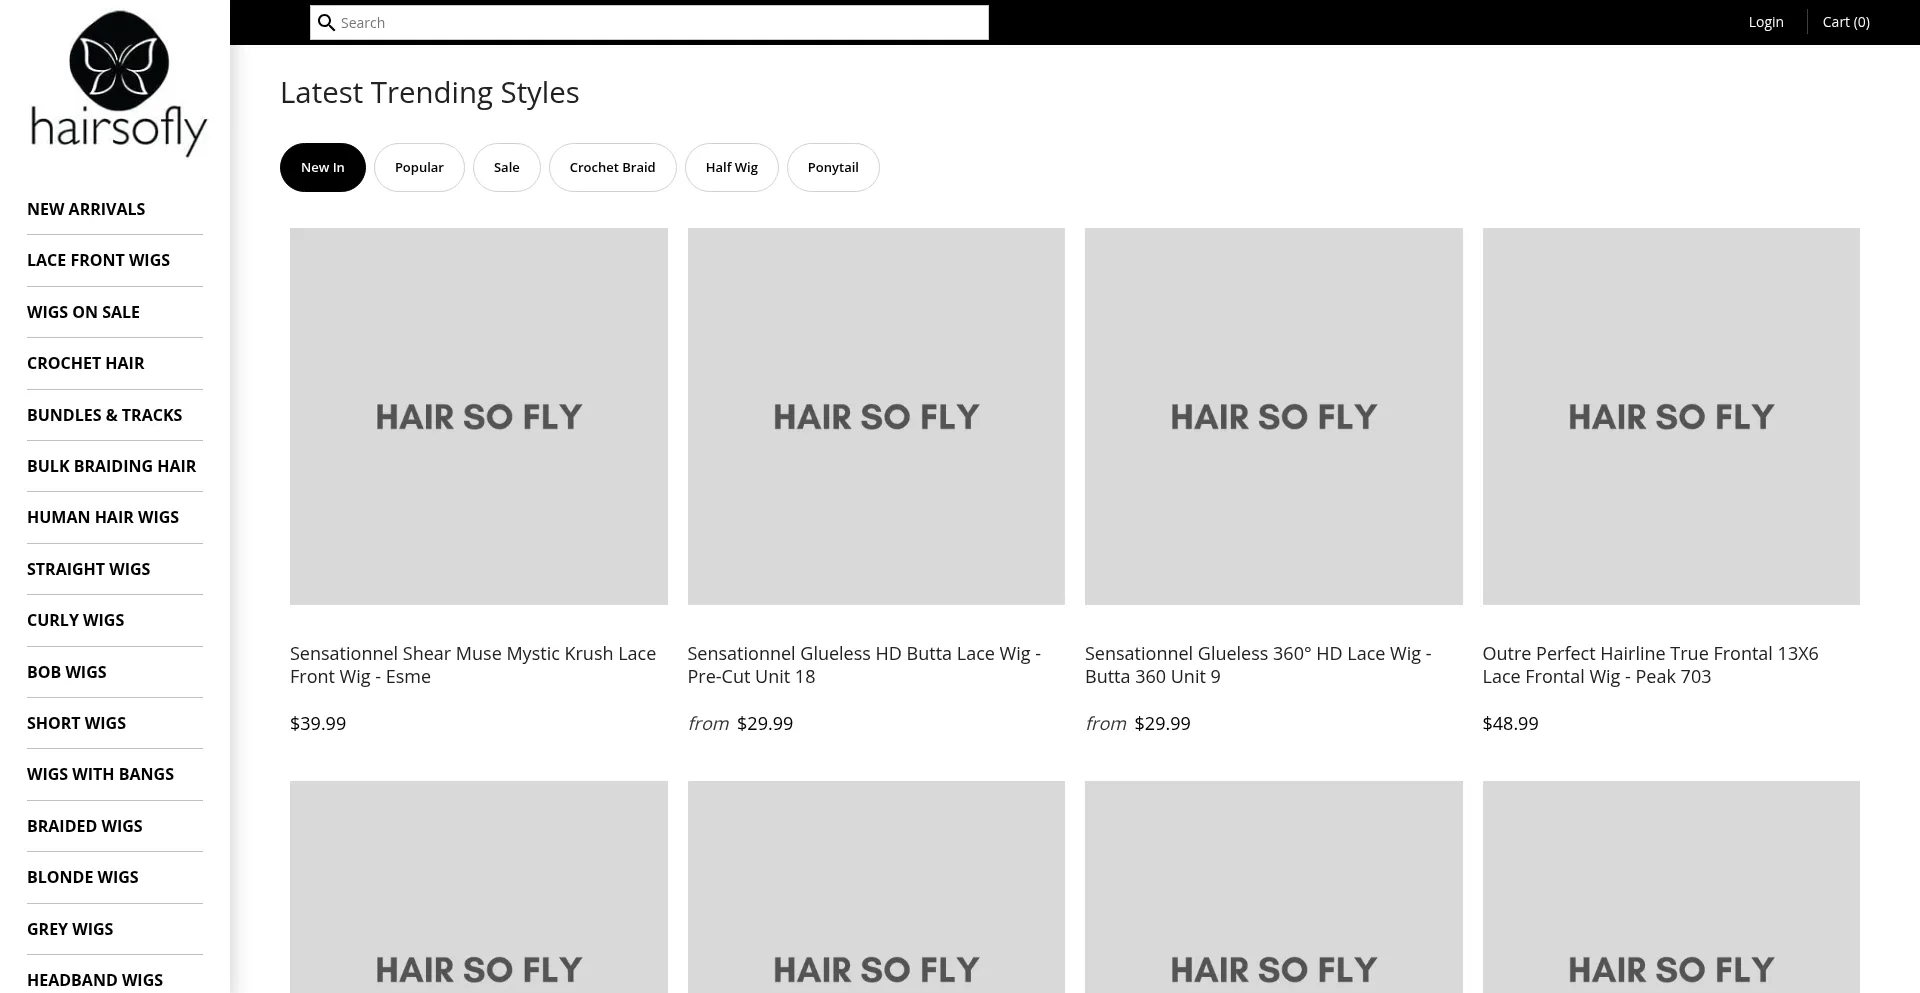Open Wigs With Bangs category

click(100, 774)
